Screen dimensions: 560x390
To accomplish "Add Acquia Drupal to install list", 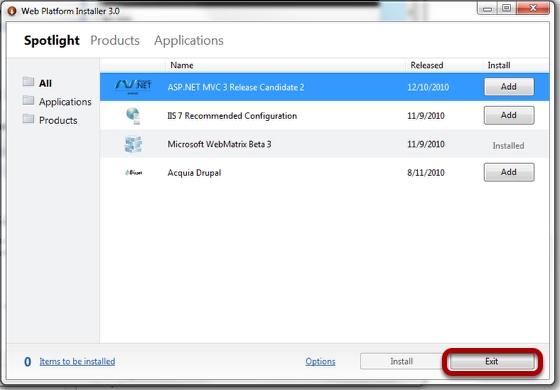I will (x=509, y=172).
